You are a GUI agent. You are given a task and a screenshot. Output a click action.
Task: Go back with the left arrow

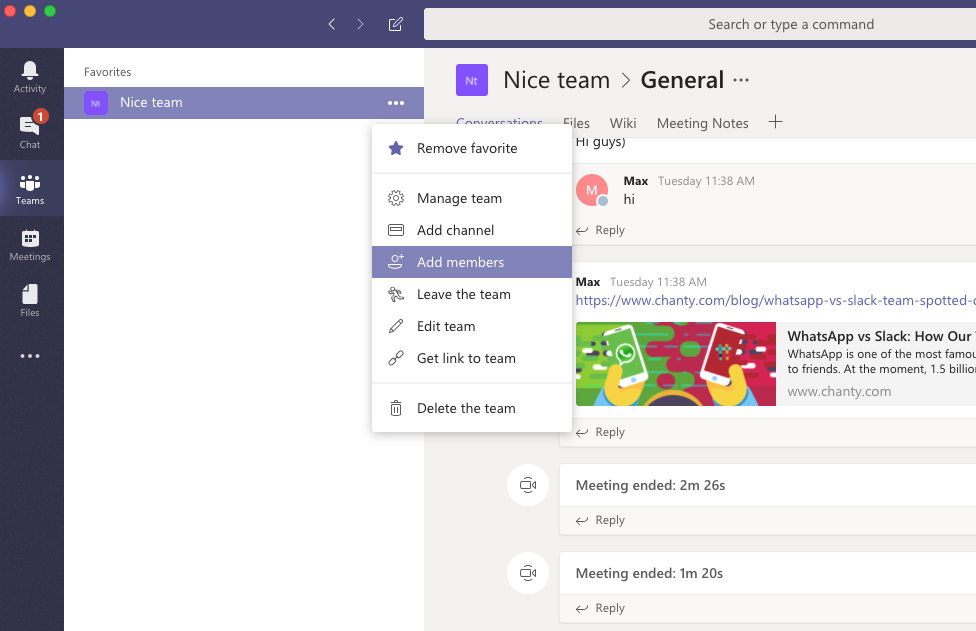point(332,24)
